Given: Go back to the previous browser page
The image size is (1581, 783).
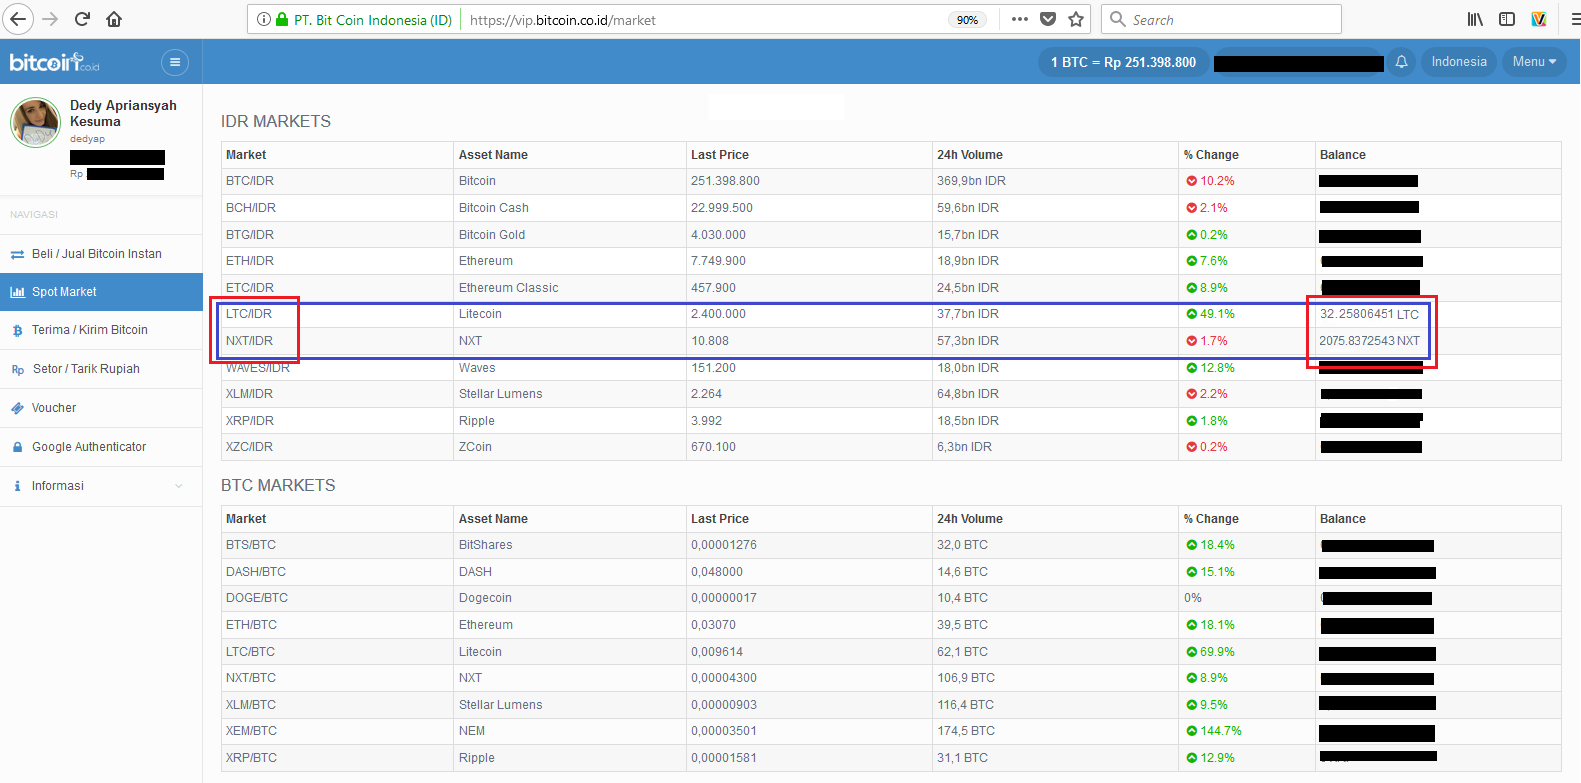Looking at the screenshot, I should 19,19.
